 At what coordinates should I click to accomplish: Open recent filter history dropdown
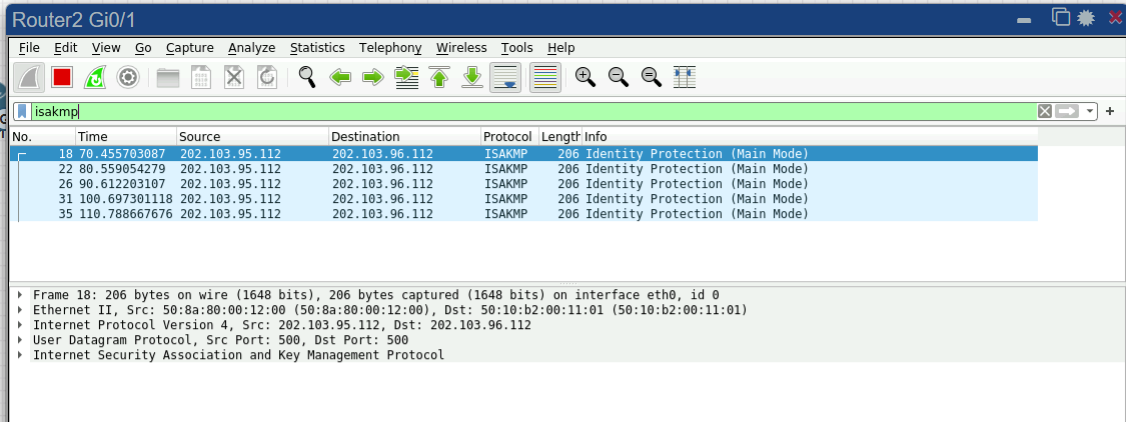click(1090, 111)
